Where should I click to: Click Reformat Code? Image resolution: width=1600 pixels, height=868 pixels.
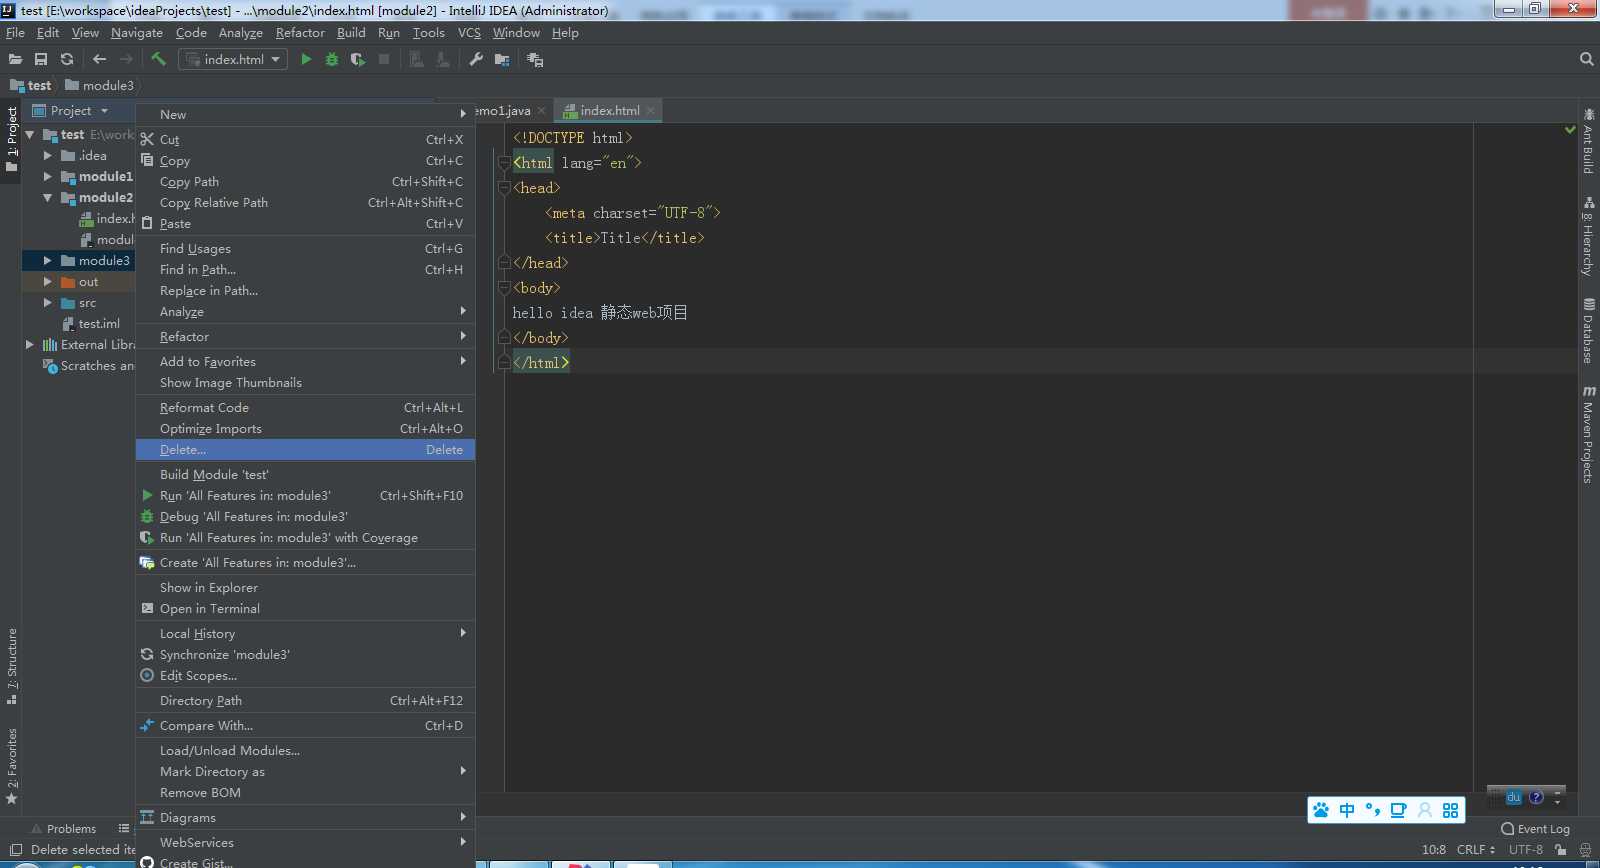coord(305,408)
